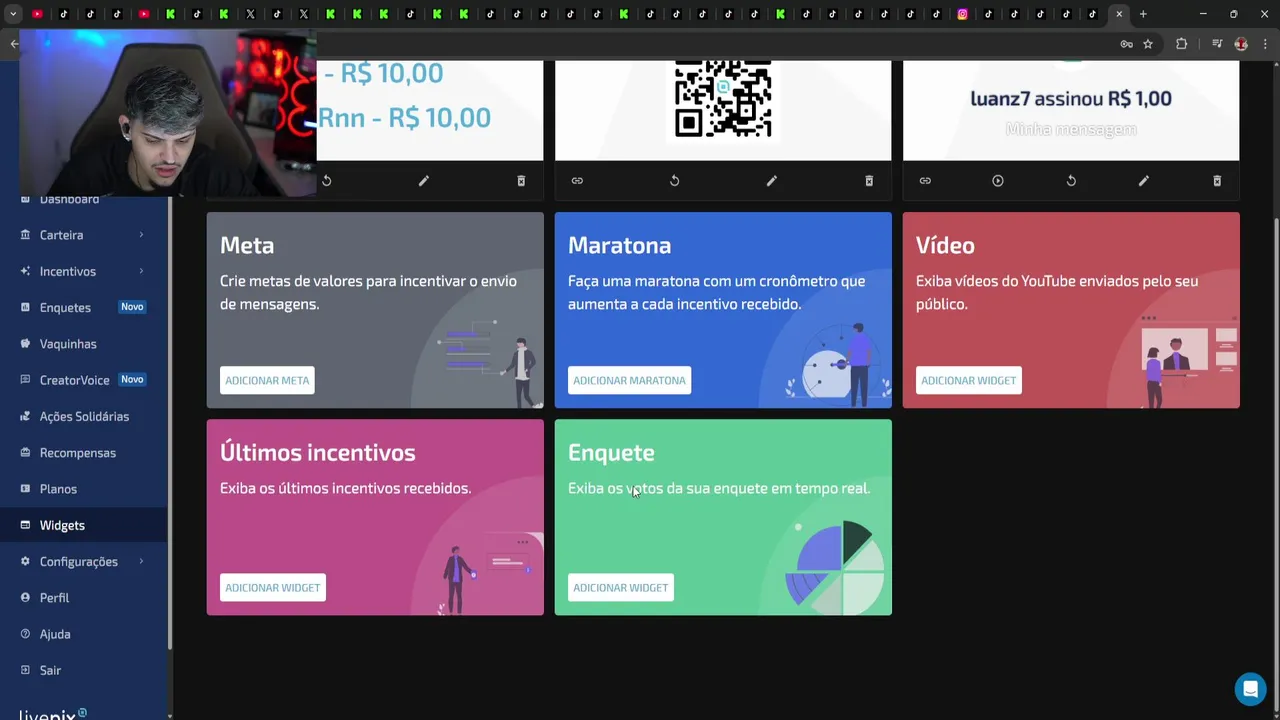The width and height of the screenshot is (1280, 720).
Task: Bookmark this page with the star icon
Action: (1148, 44)
